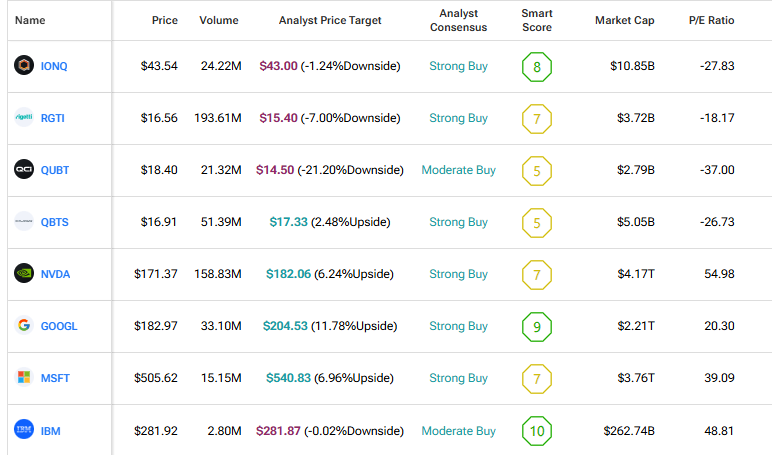Click the Microsoft logo icon
Screen dimensions: 772x455
tap(24, 378)
